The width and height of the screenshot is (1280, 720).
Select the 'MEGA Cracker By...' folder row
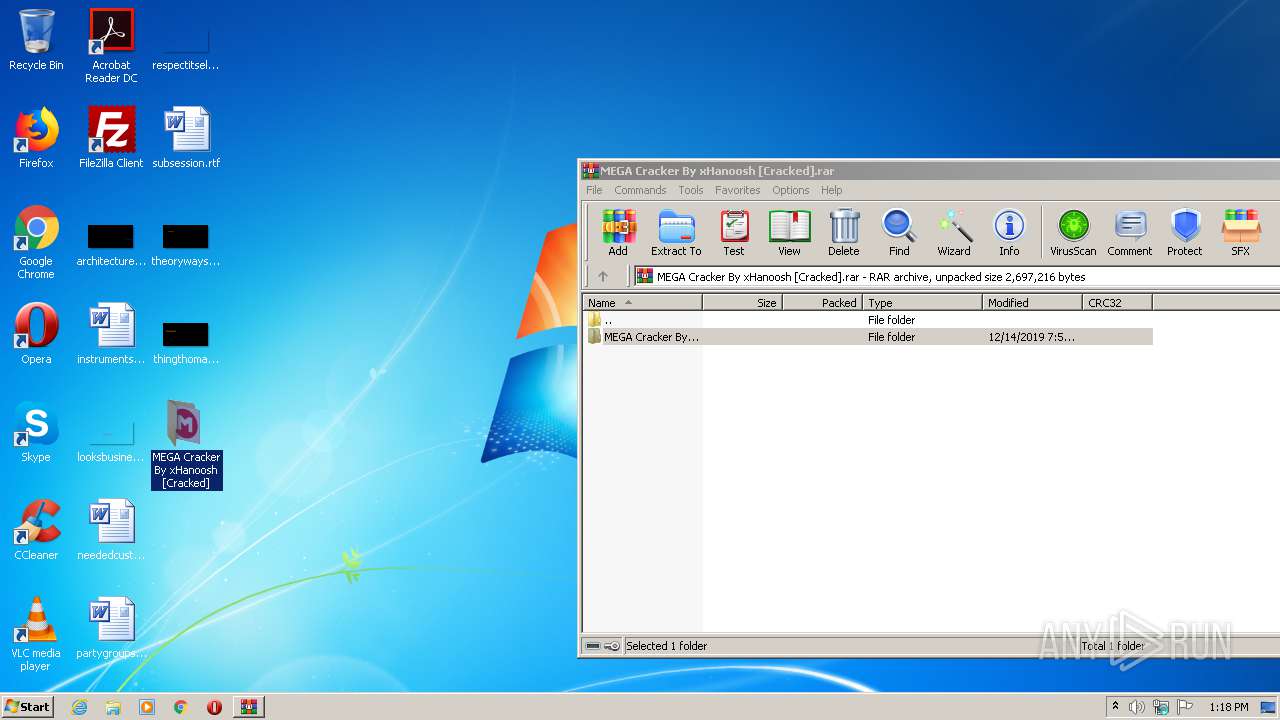point(868,337)
